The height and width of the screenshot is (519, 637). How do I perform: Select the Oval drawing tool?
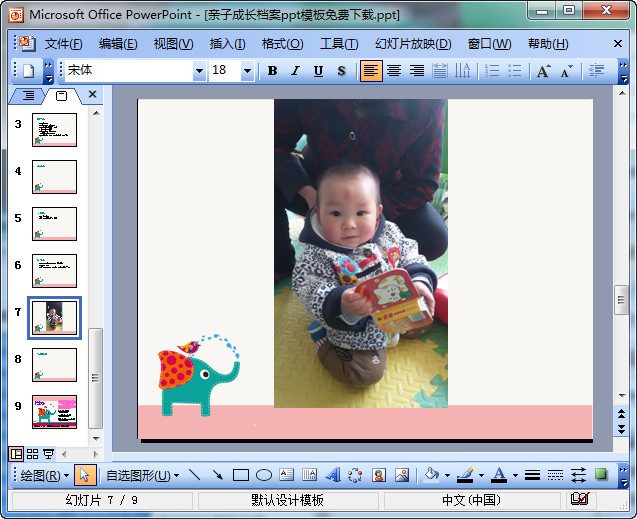pos(264,475)
